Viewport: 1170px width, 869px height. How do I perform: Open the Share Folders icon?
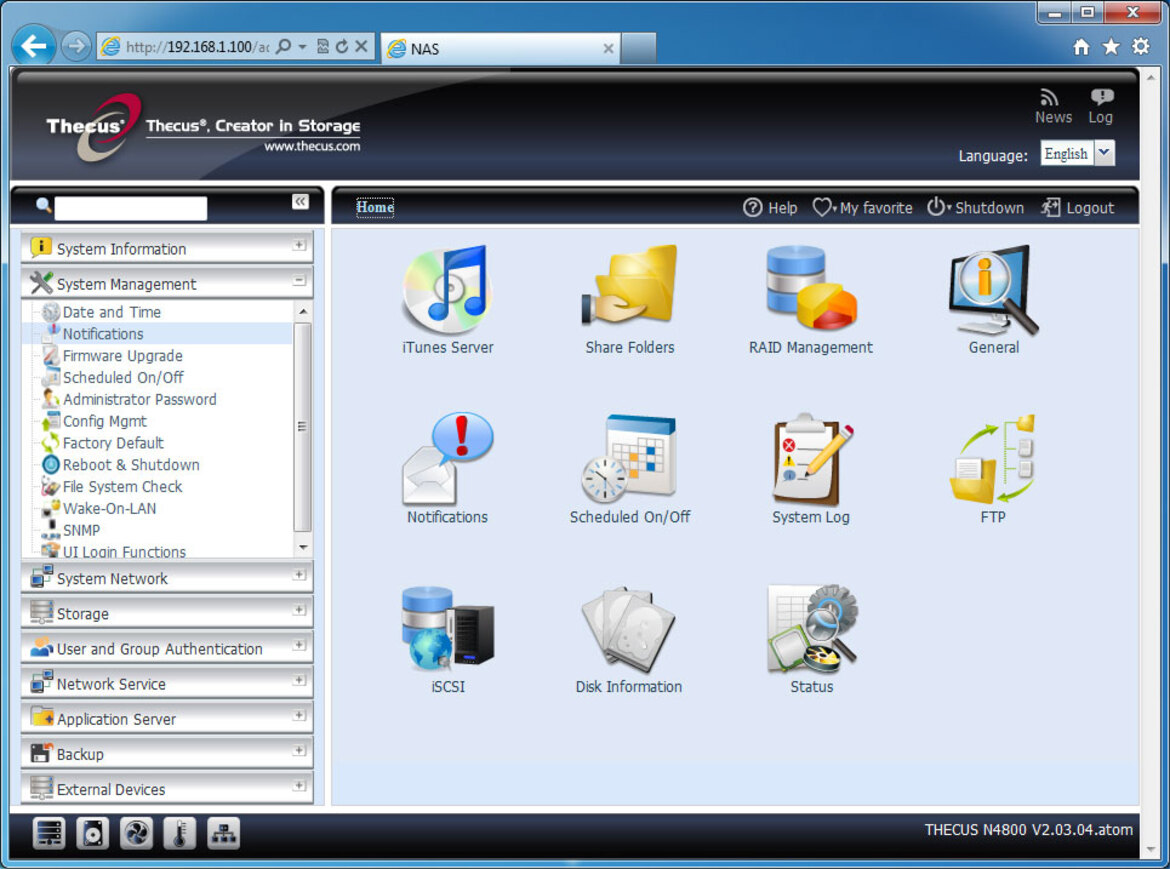[629, 284]
